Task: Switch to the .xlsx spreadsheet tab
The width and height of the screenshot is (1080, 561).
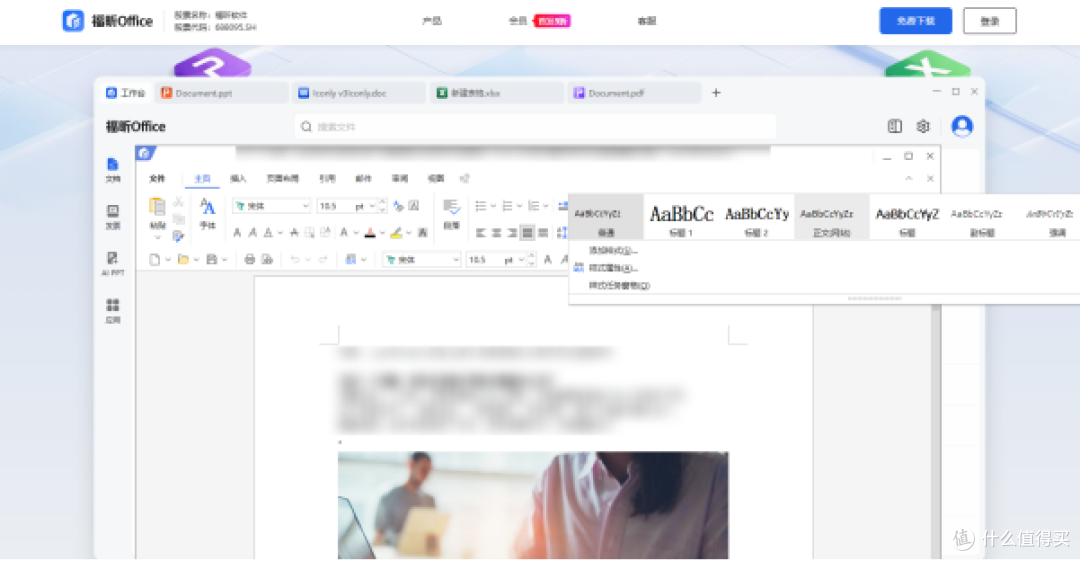Action: pos(497,93)
